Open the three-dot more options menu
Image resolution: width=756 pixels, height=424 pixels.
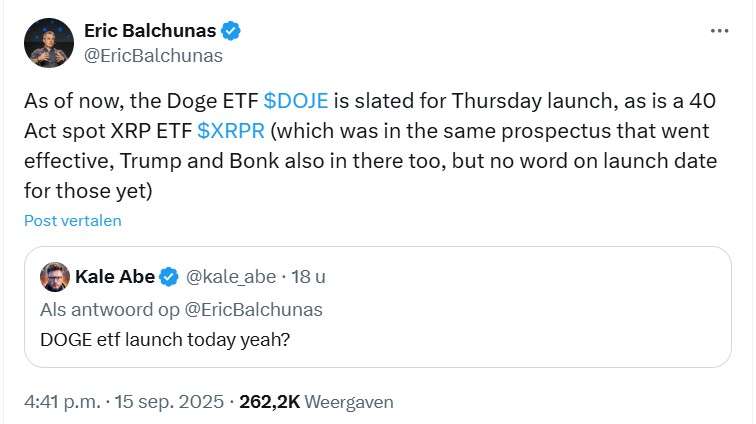point(719,31)
